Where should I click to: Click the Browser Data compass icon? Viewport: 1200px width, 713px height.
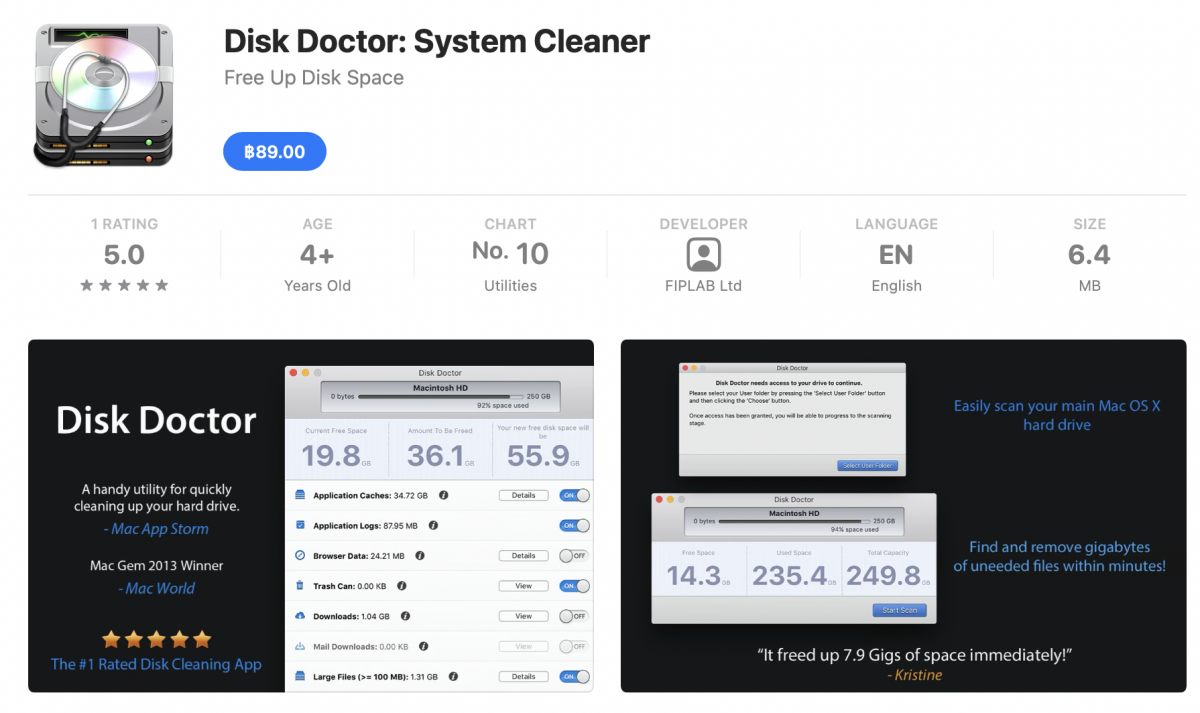[x=300, y=555]
